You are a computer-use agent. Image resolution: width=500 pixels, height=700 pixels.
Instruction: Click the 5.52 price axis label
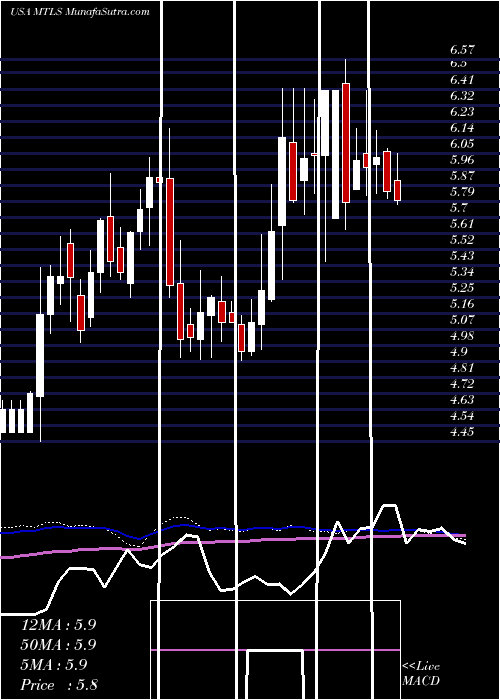[462, 240]
